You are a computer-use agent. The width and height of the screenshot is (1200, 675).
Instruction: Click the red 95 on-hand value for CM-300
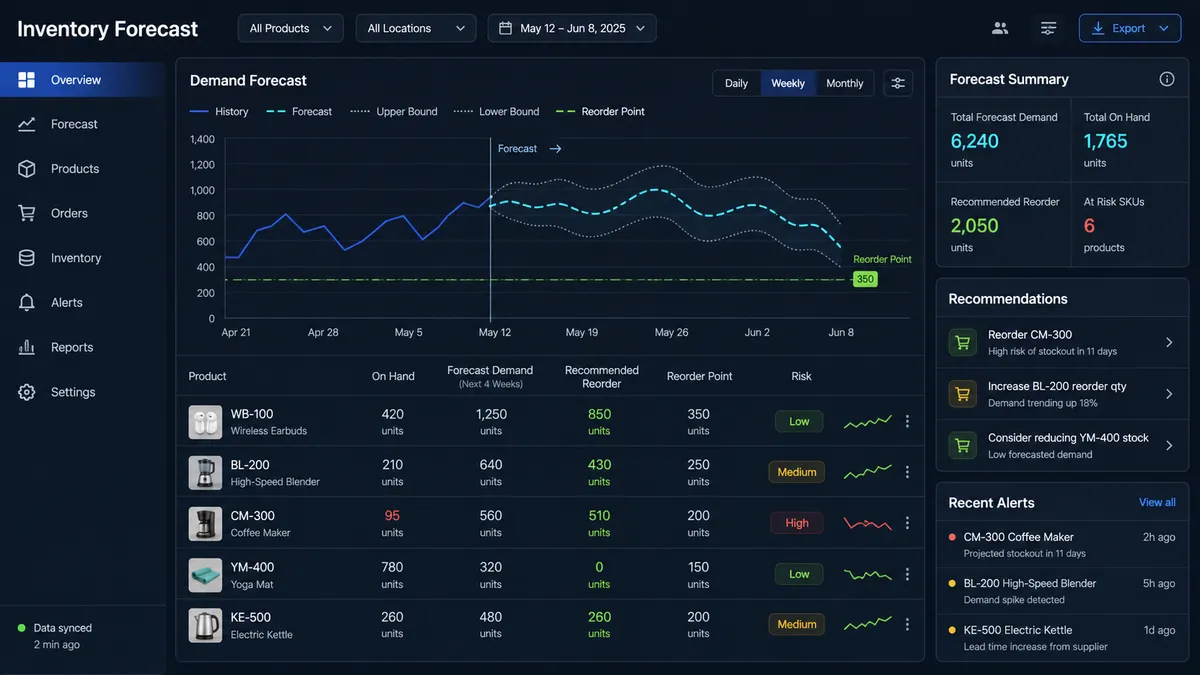tap(392, 516)
